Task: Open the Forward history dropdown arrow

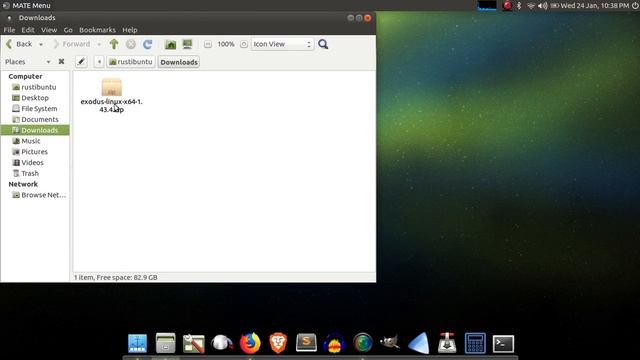Action: click(x=99, y=44)
